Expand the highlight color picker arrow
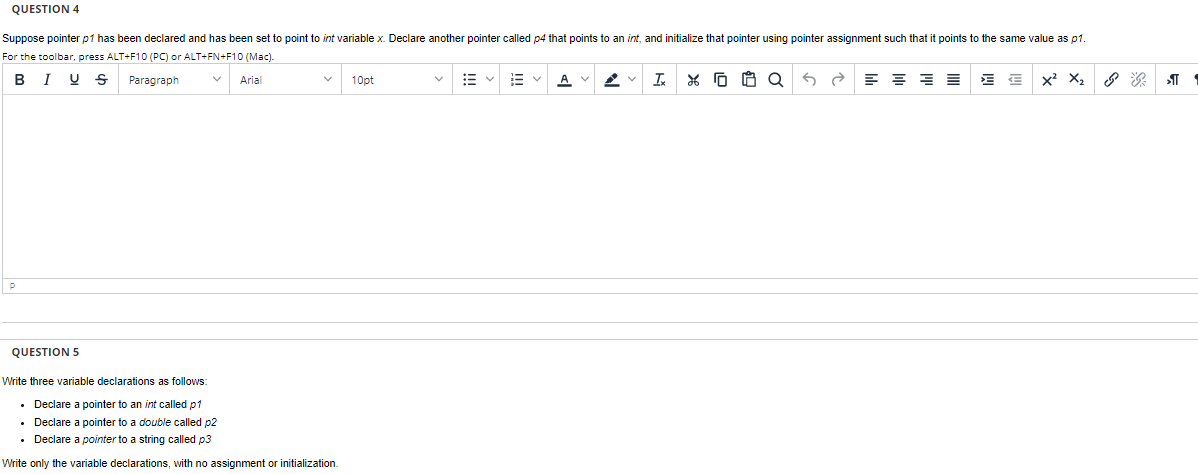 (632, 80)
